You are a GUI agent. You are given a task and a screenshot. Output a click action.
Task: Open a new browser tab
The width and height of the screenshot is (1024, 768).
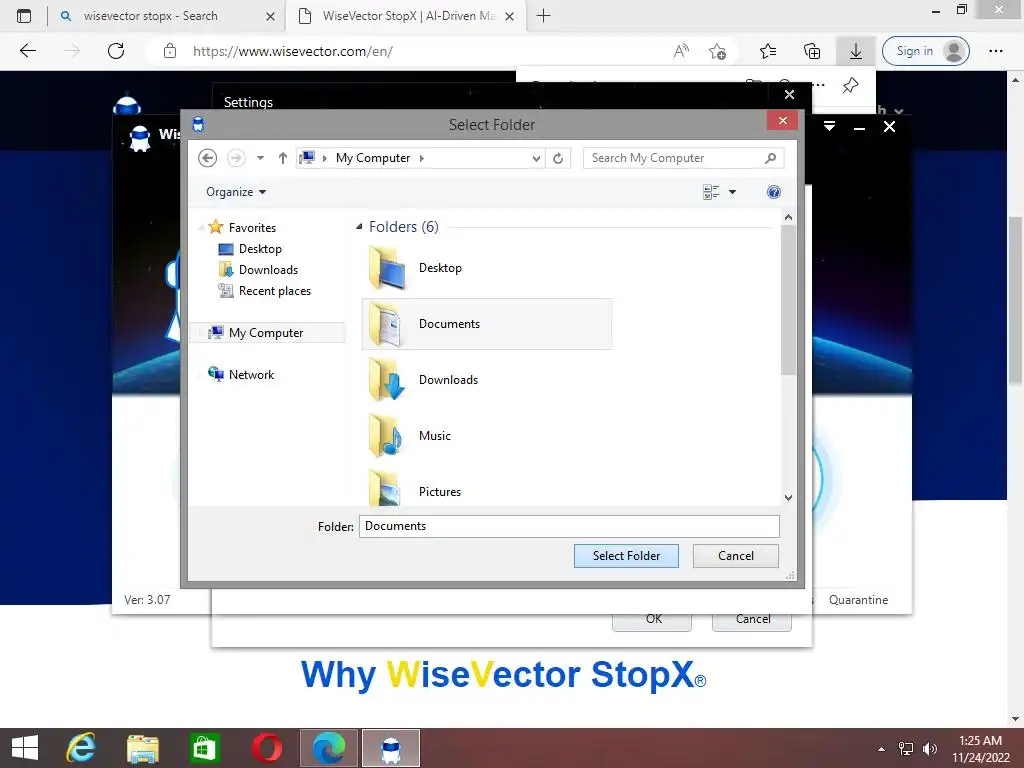click(543, 16)
